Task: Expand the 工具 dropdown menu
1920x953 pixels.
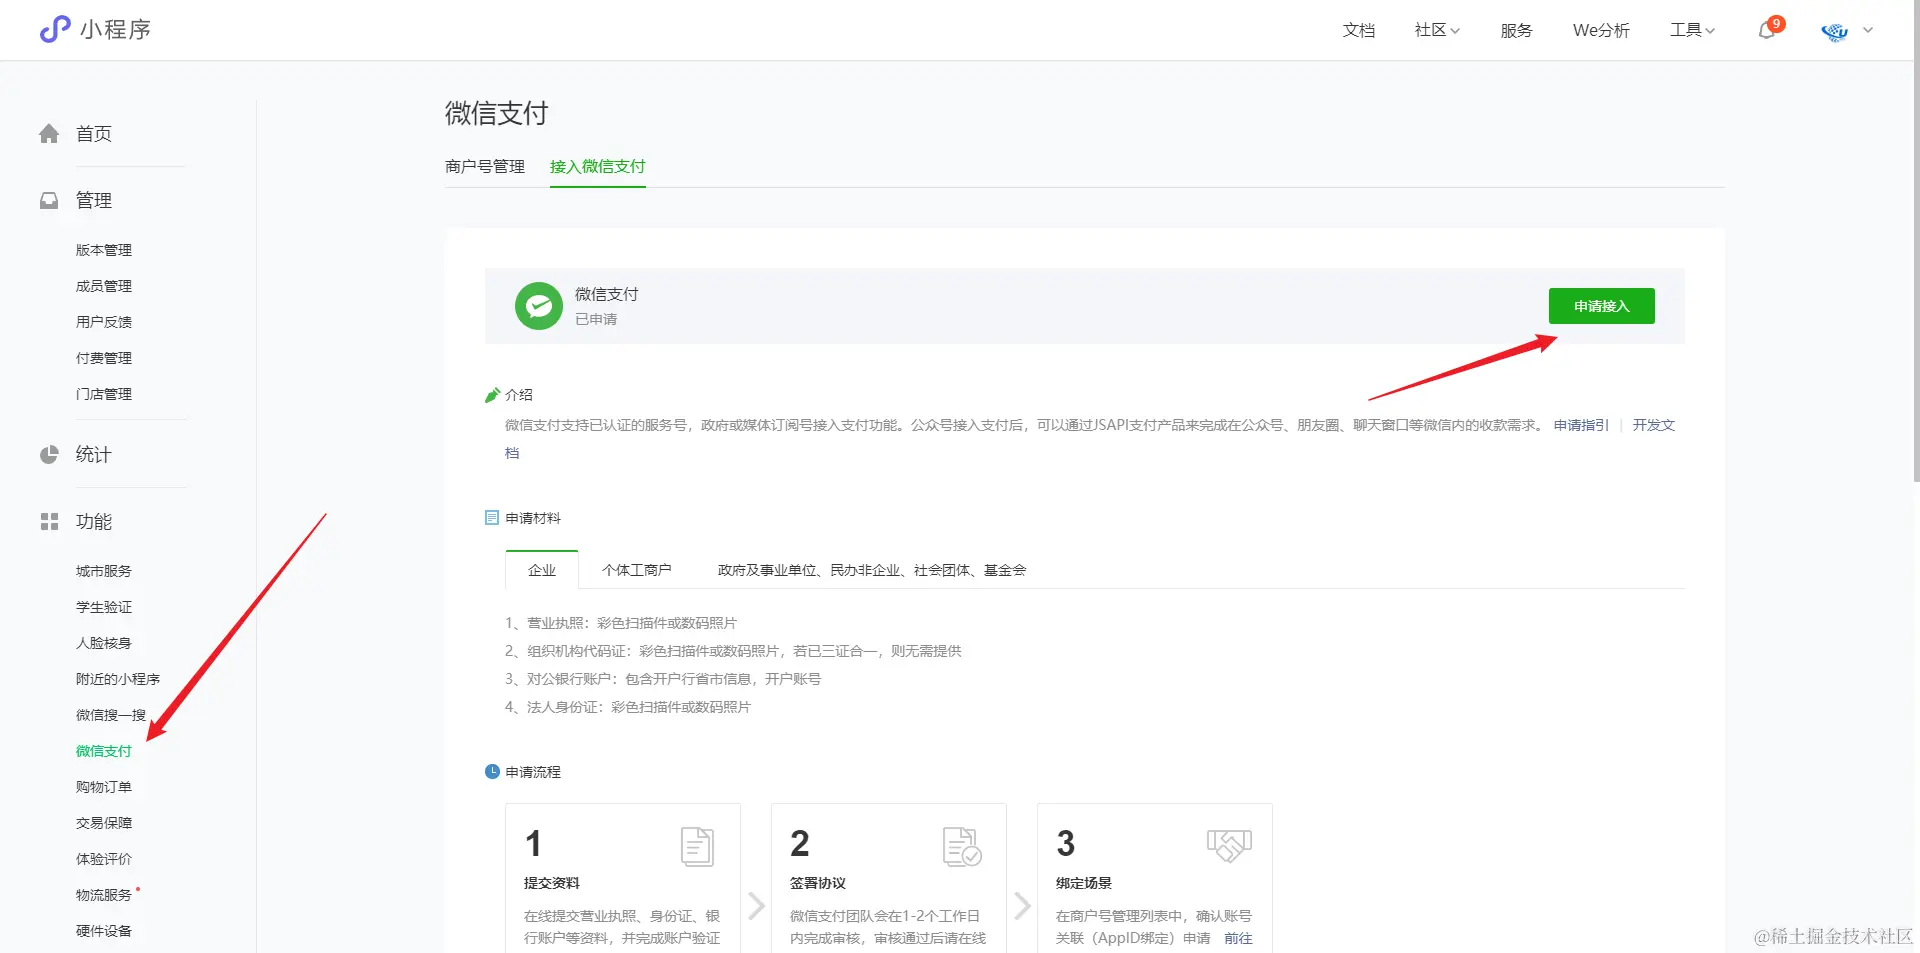Action: (1692, 30)
